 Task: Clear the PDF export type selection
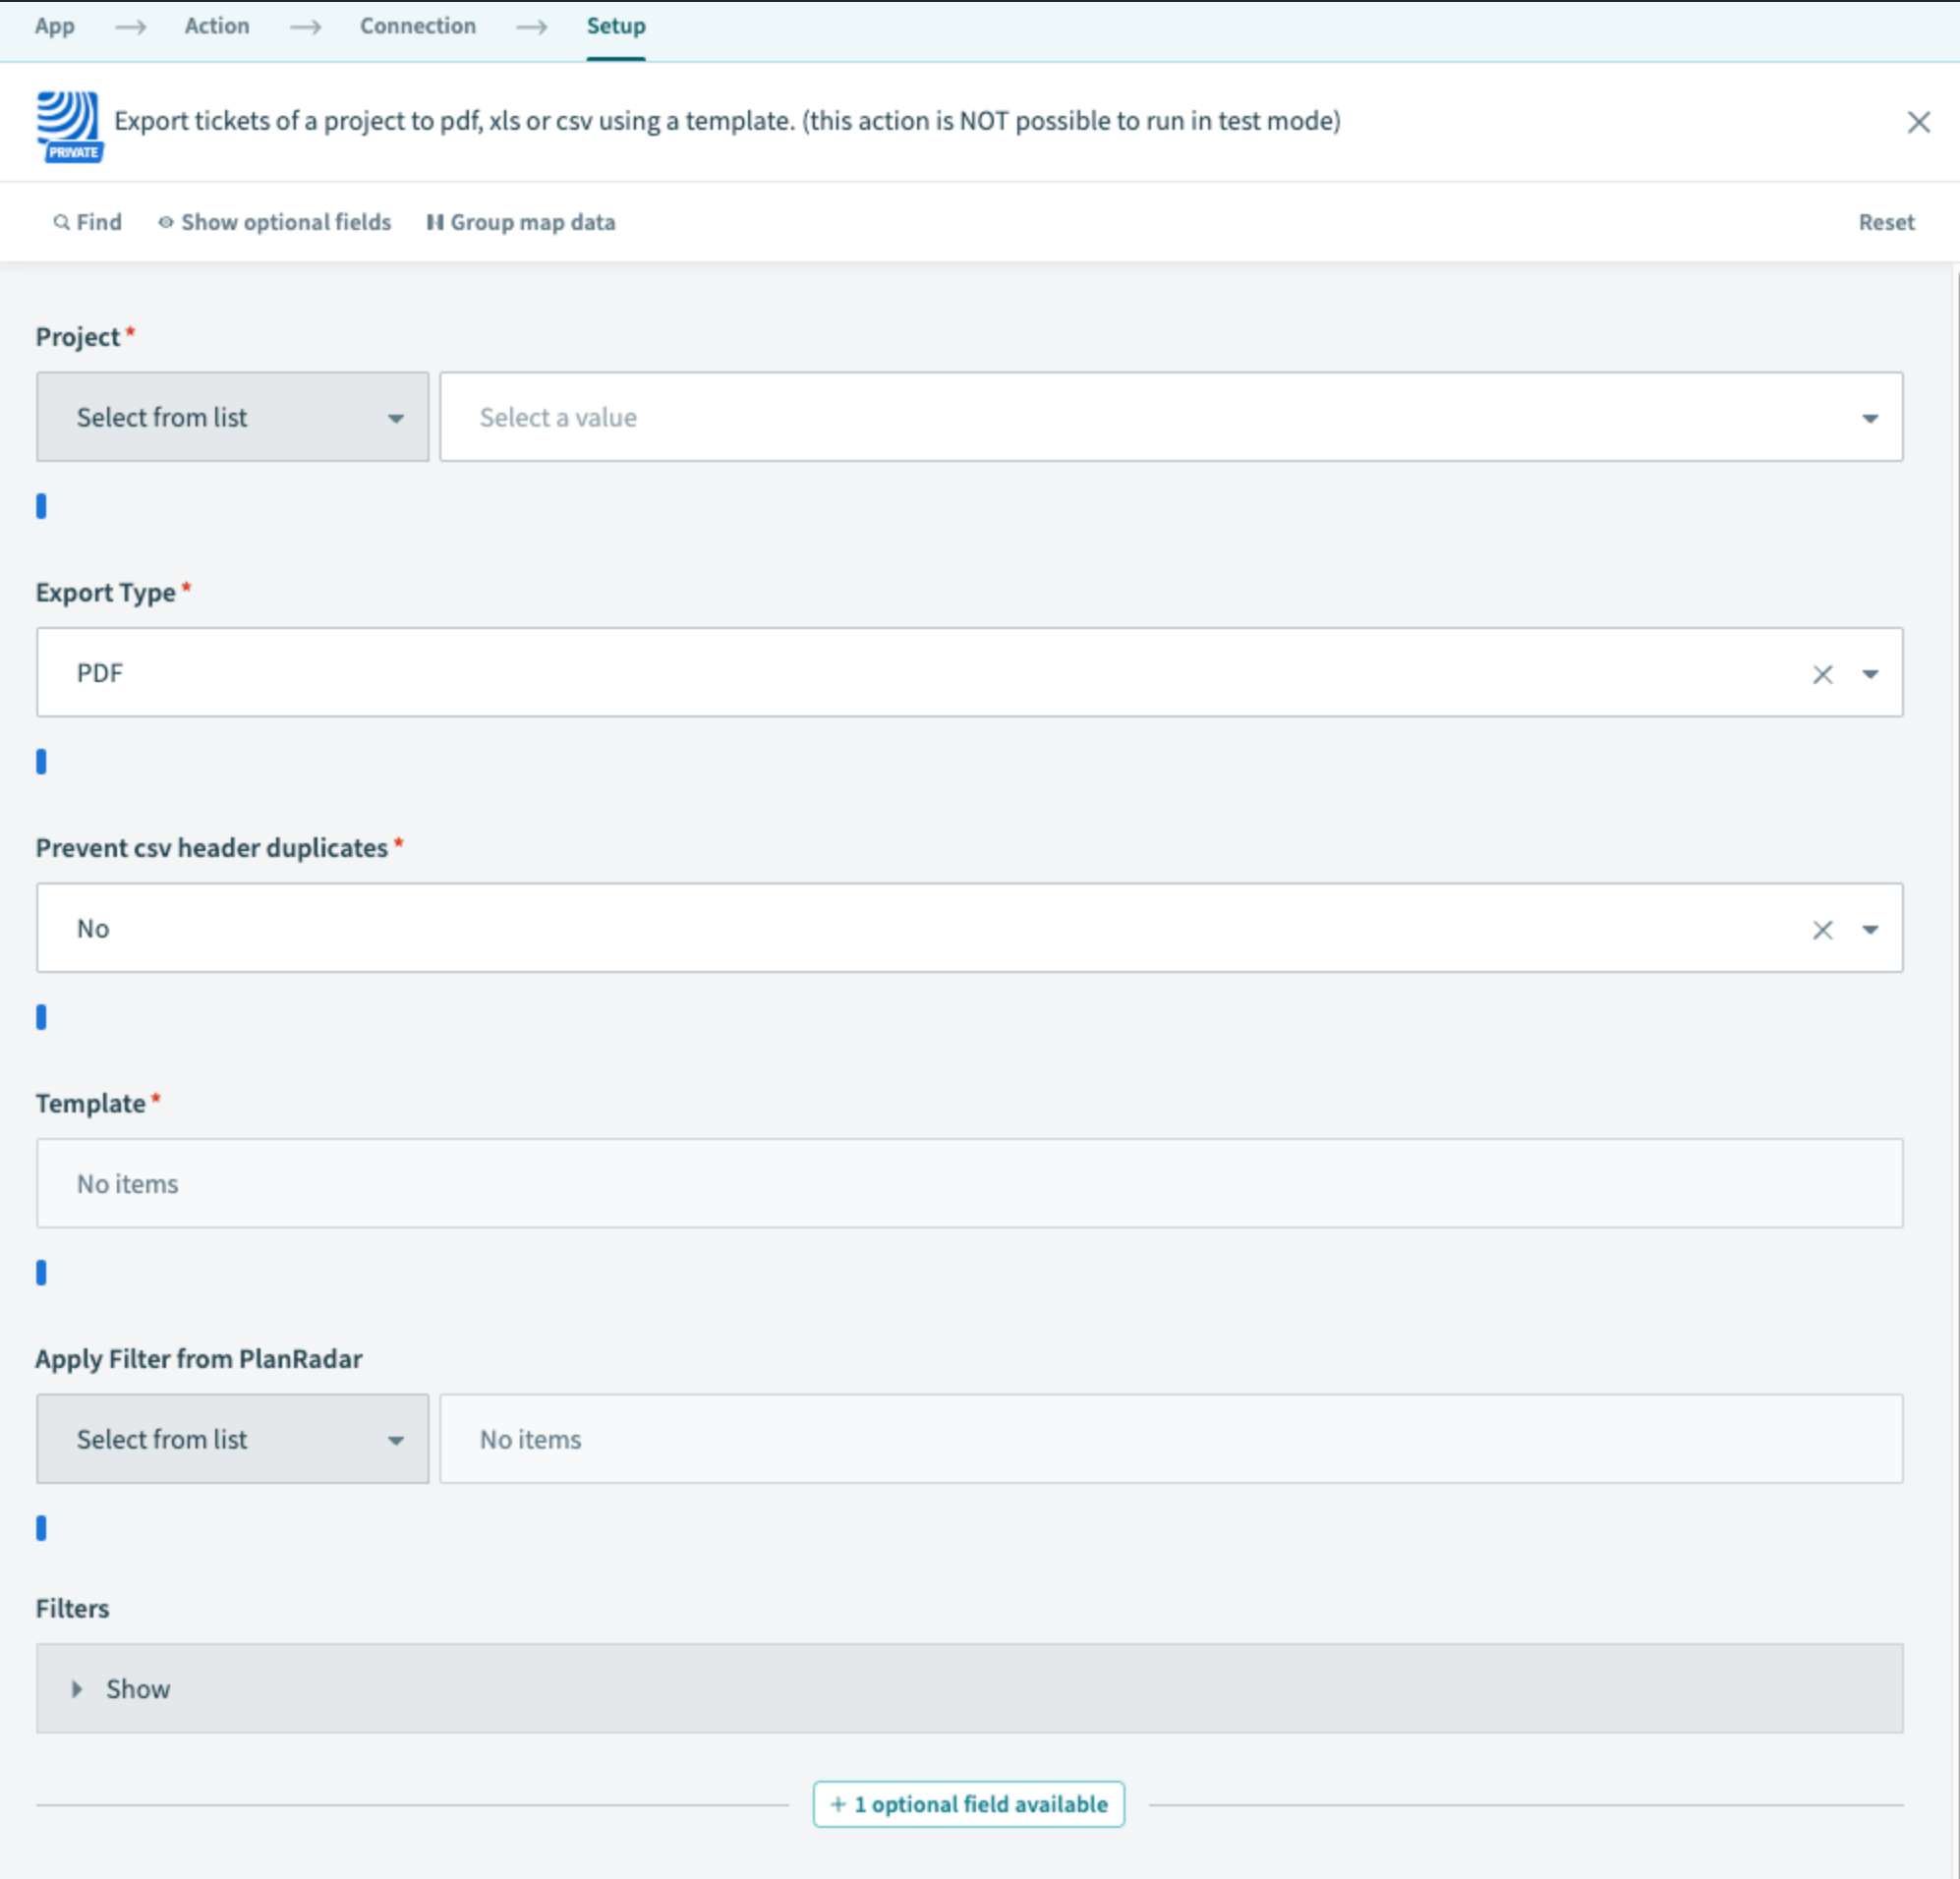click(x=1821, y=674)
